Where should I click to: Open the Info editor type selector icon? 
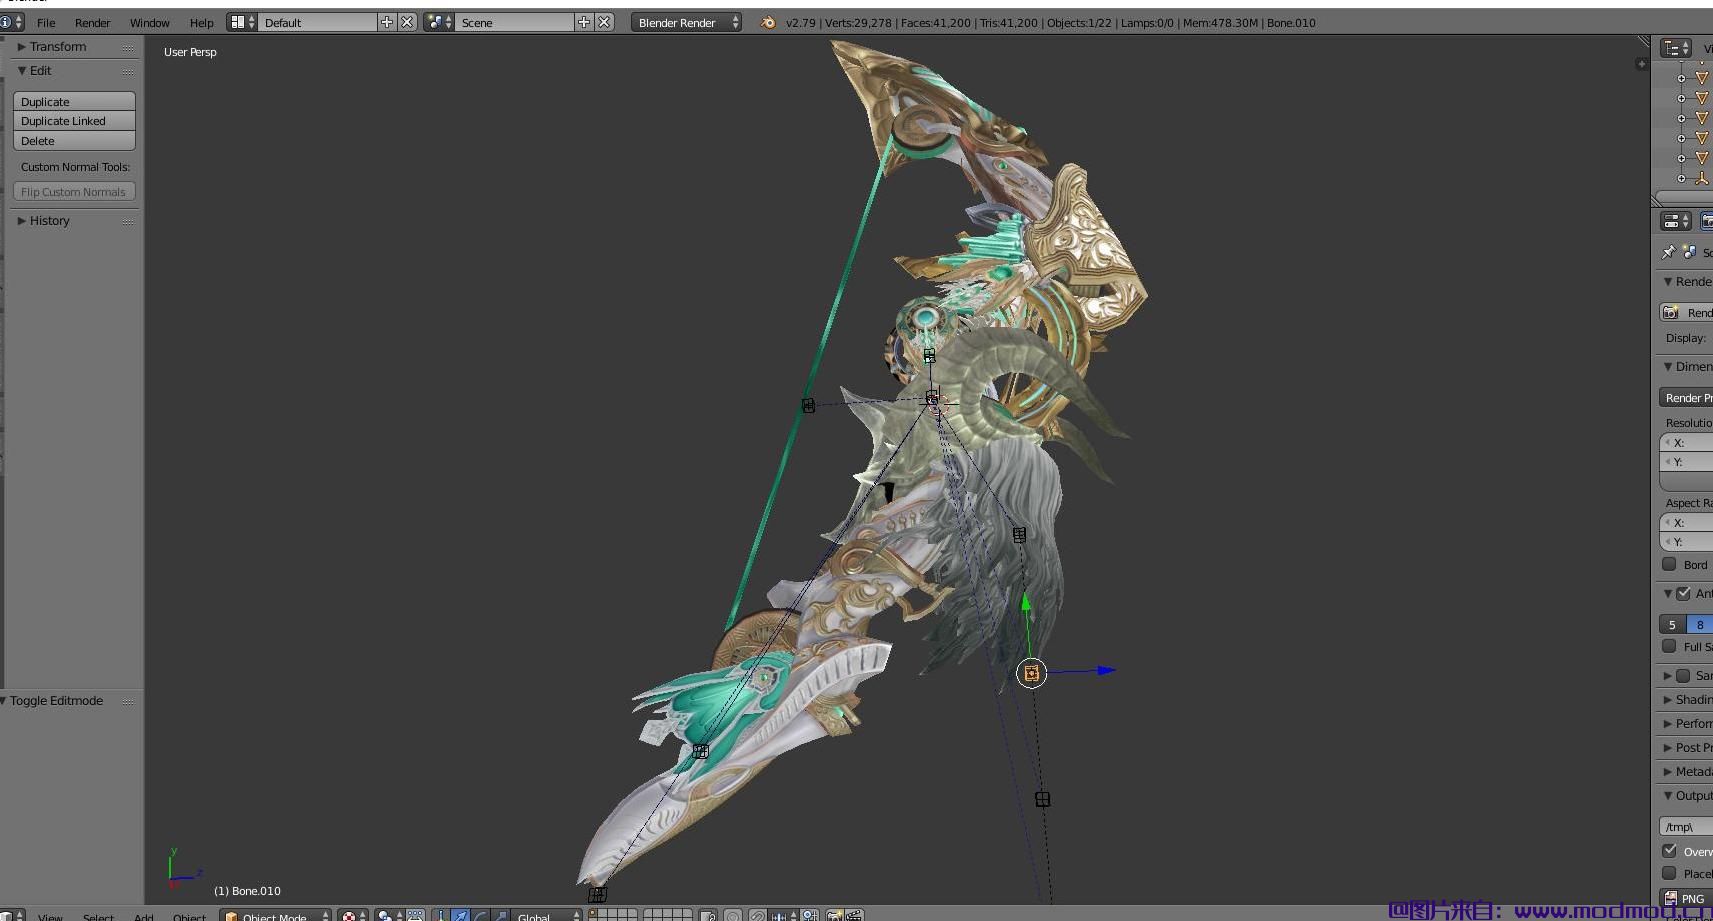[11, 22]
